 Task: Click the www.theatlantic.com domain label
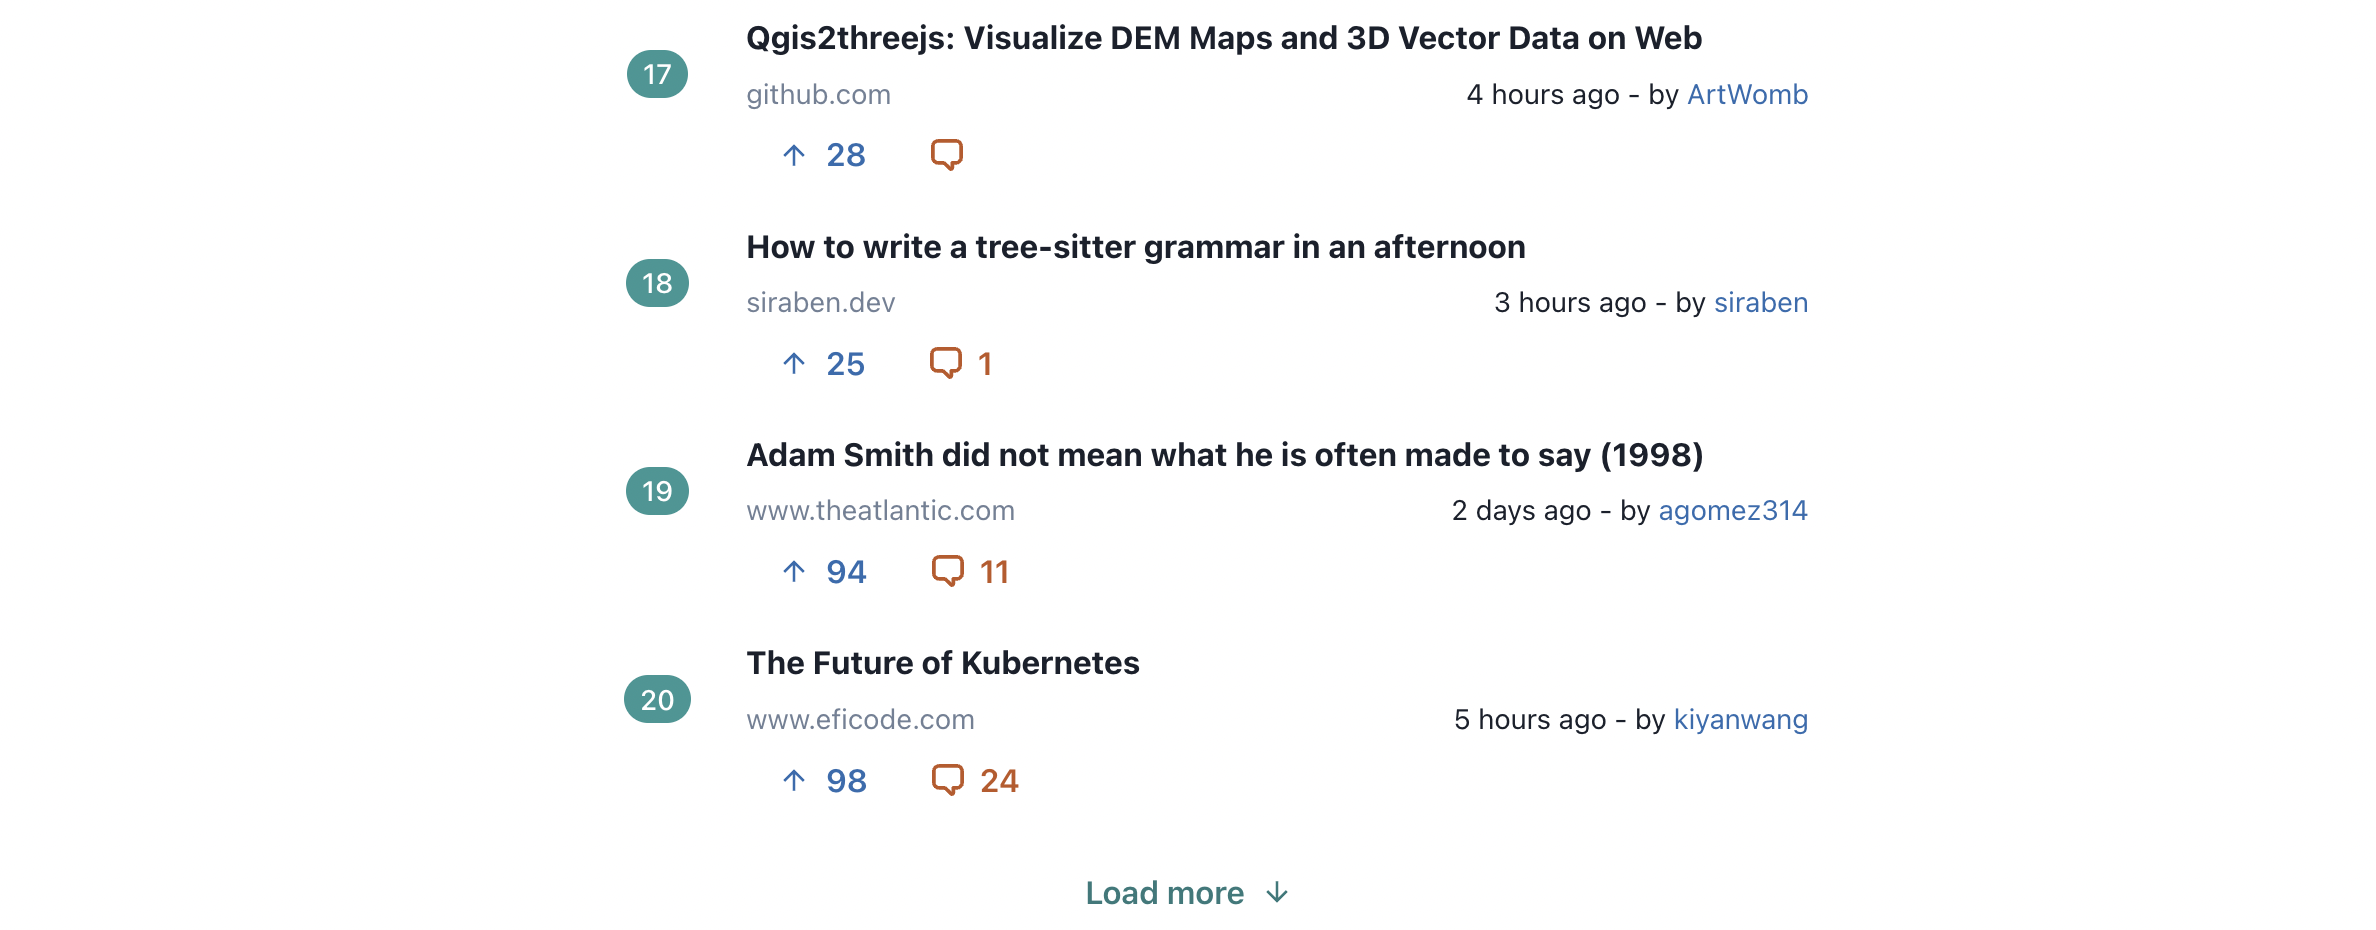tap(880, 510)
